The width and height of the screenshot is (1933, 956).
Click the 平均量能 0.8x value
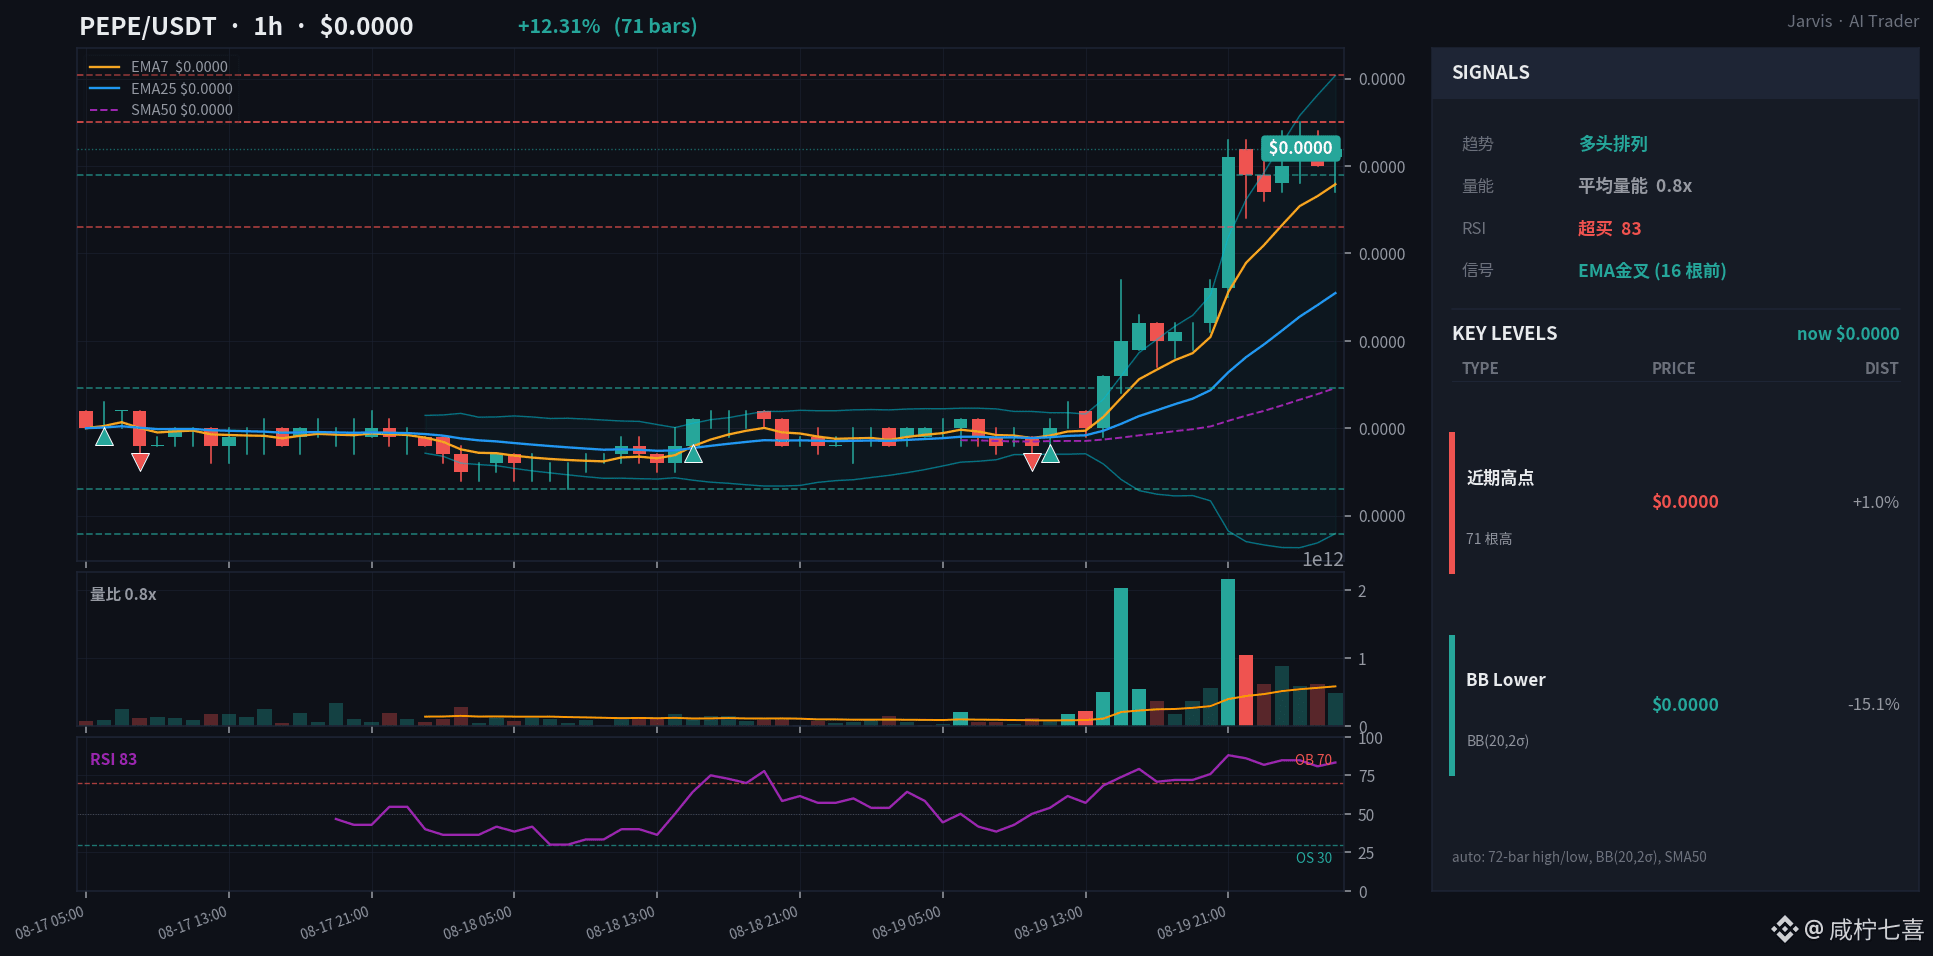1635,186
